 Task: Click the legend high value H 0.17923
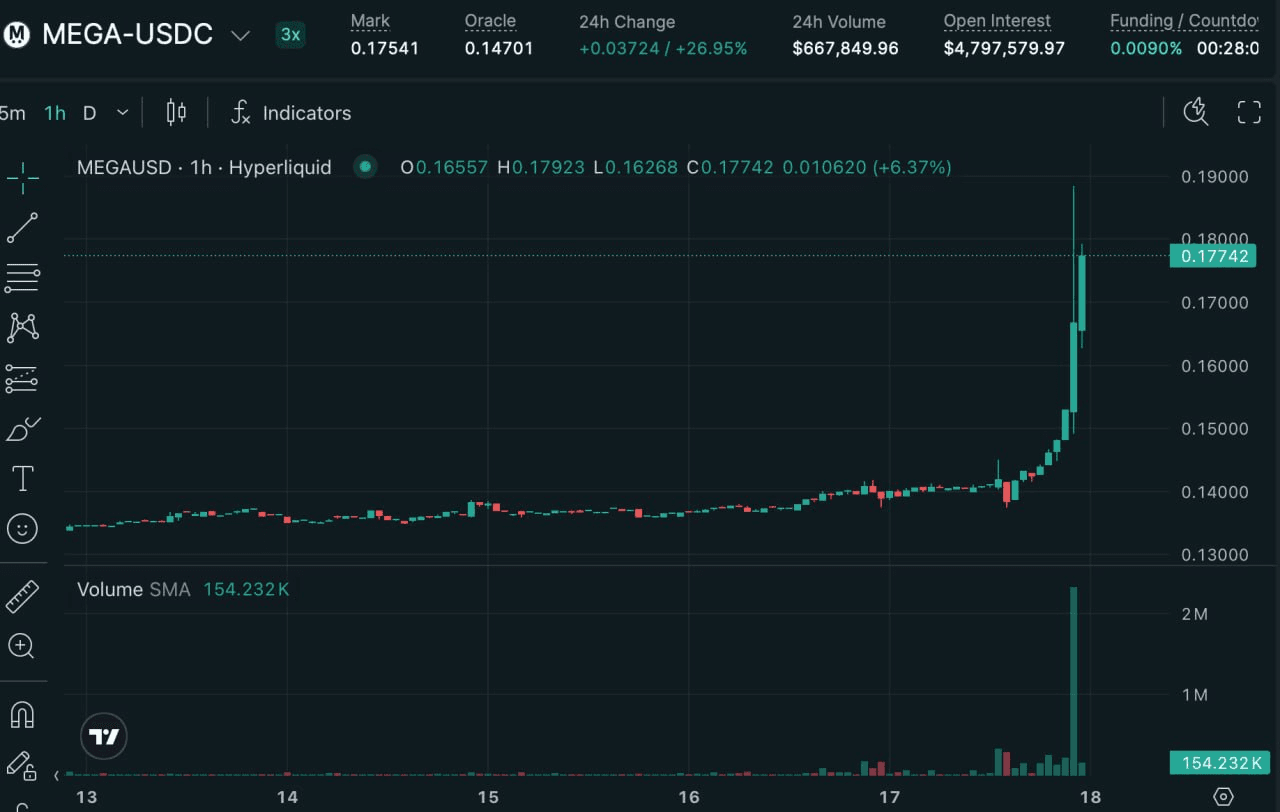pyautogui.click(x=541, y=167)
